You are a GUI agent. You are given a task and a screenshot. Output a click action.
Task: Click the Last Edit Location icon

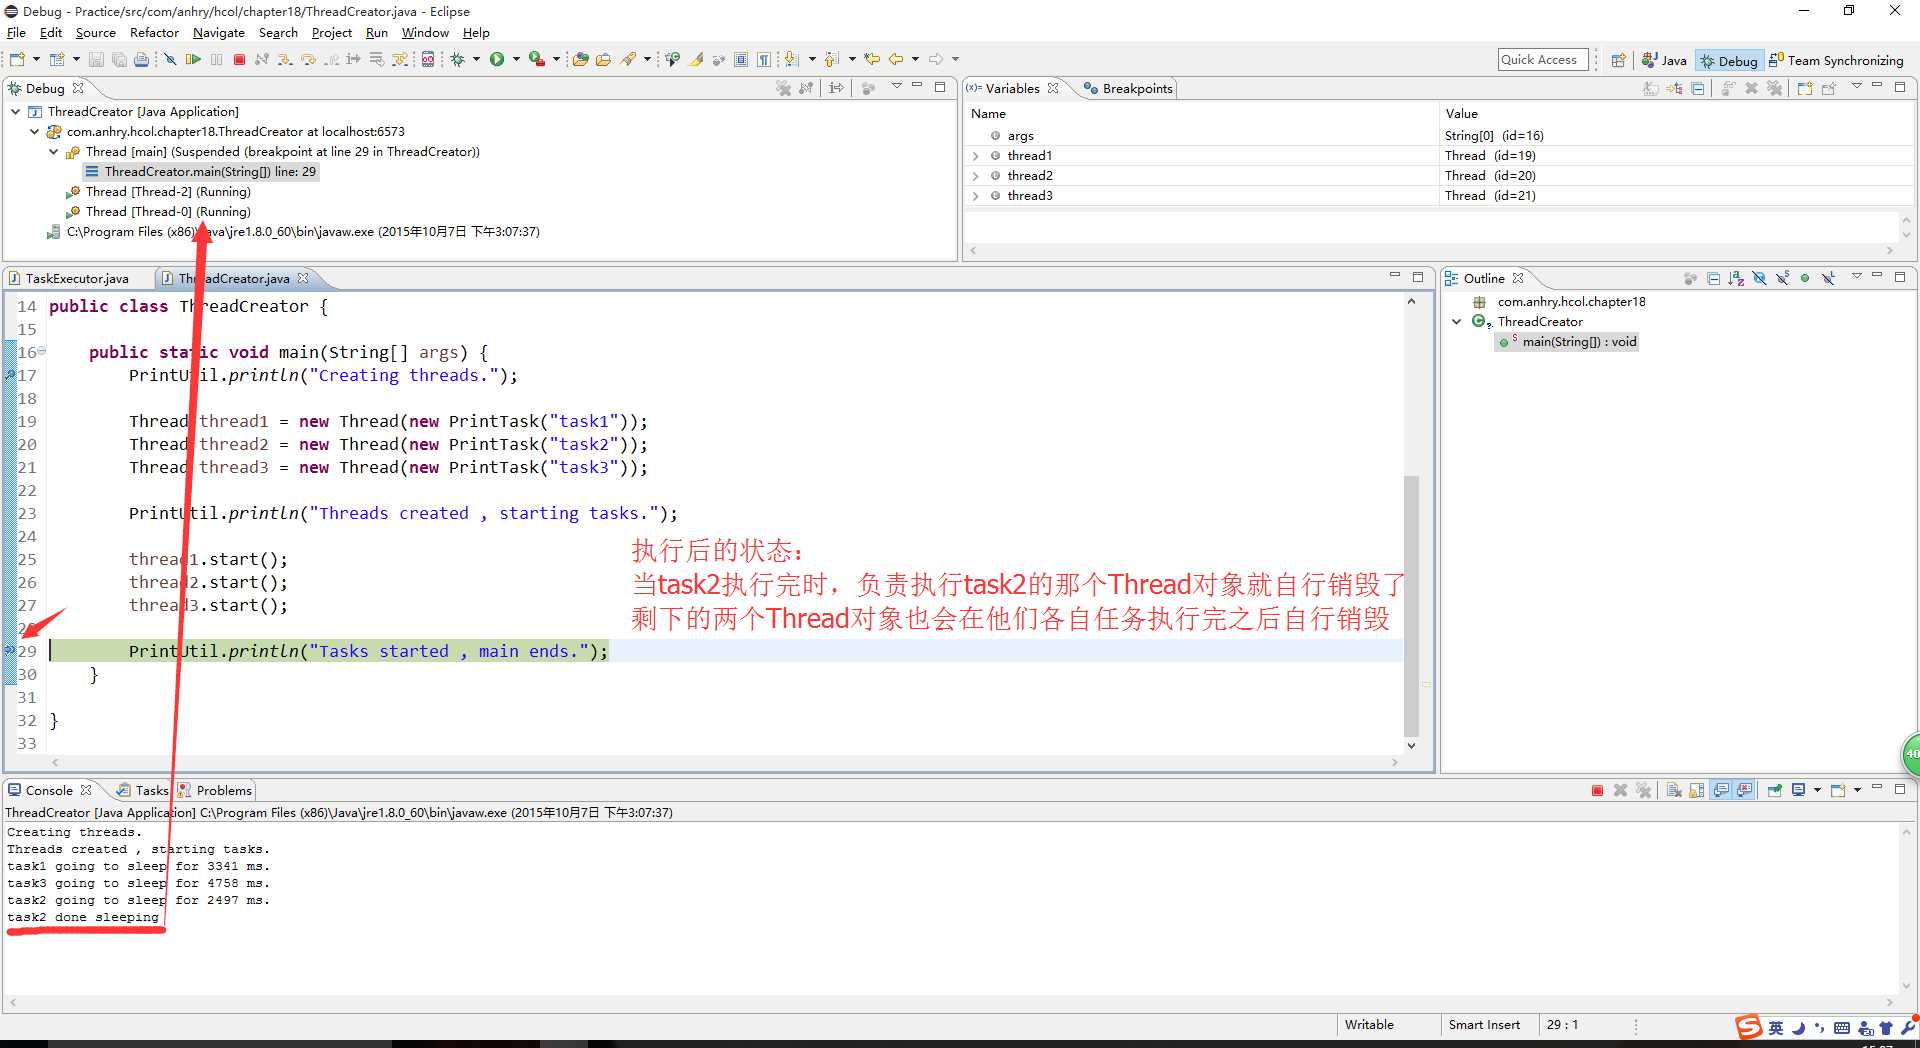pyautogui.click(x=872, y=59)
